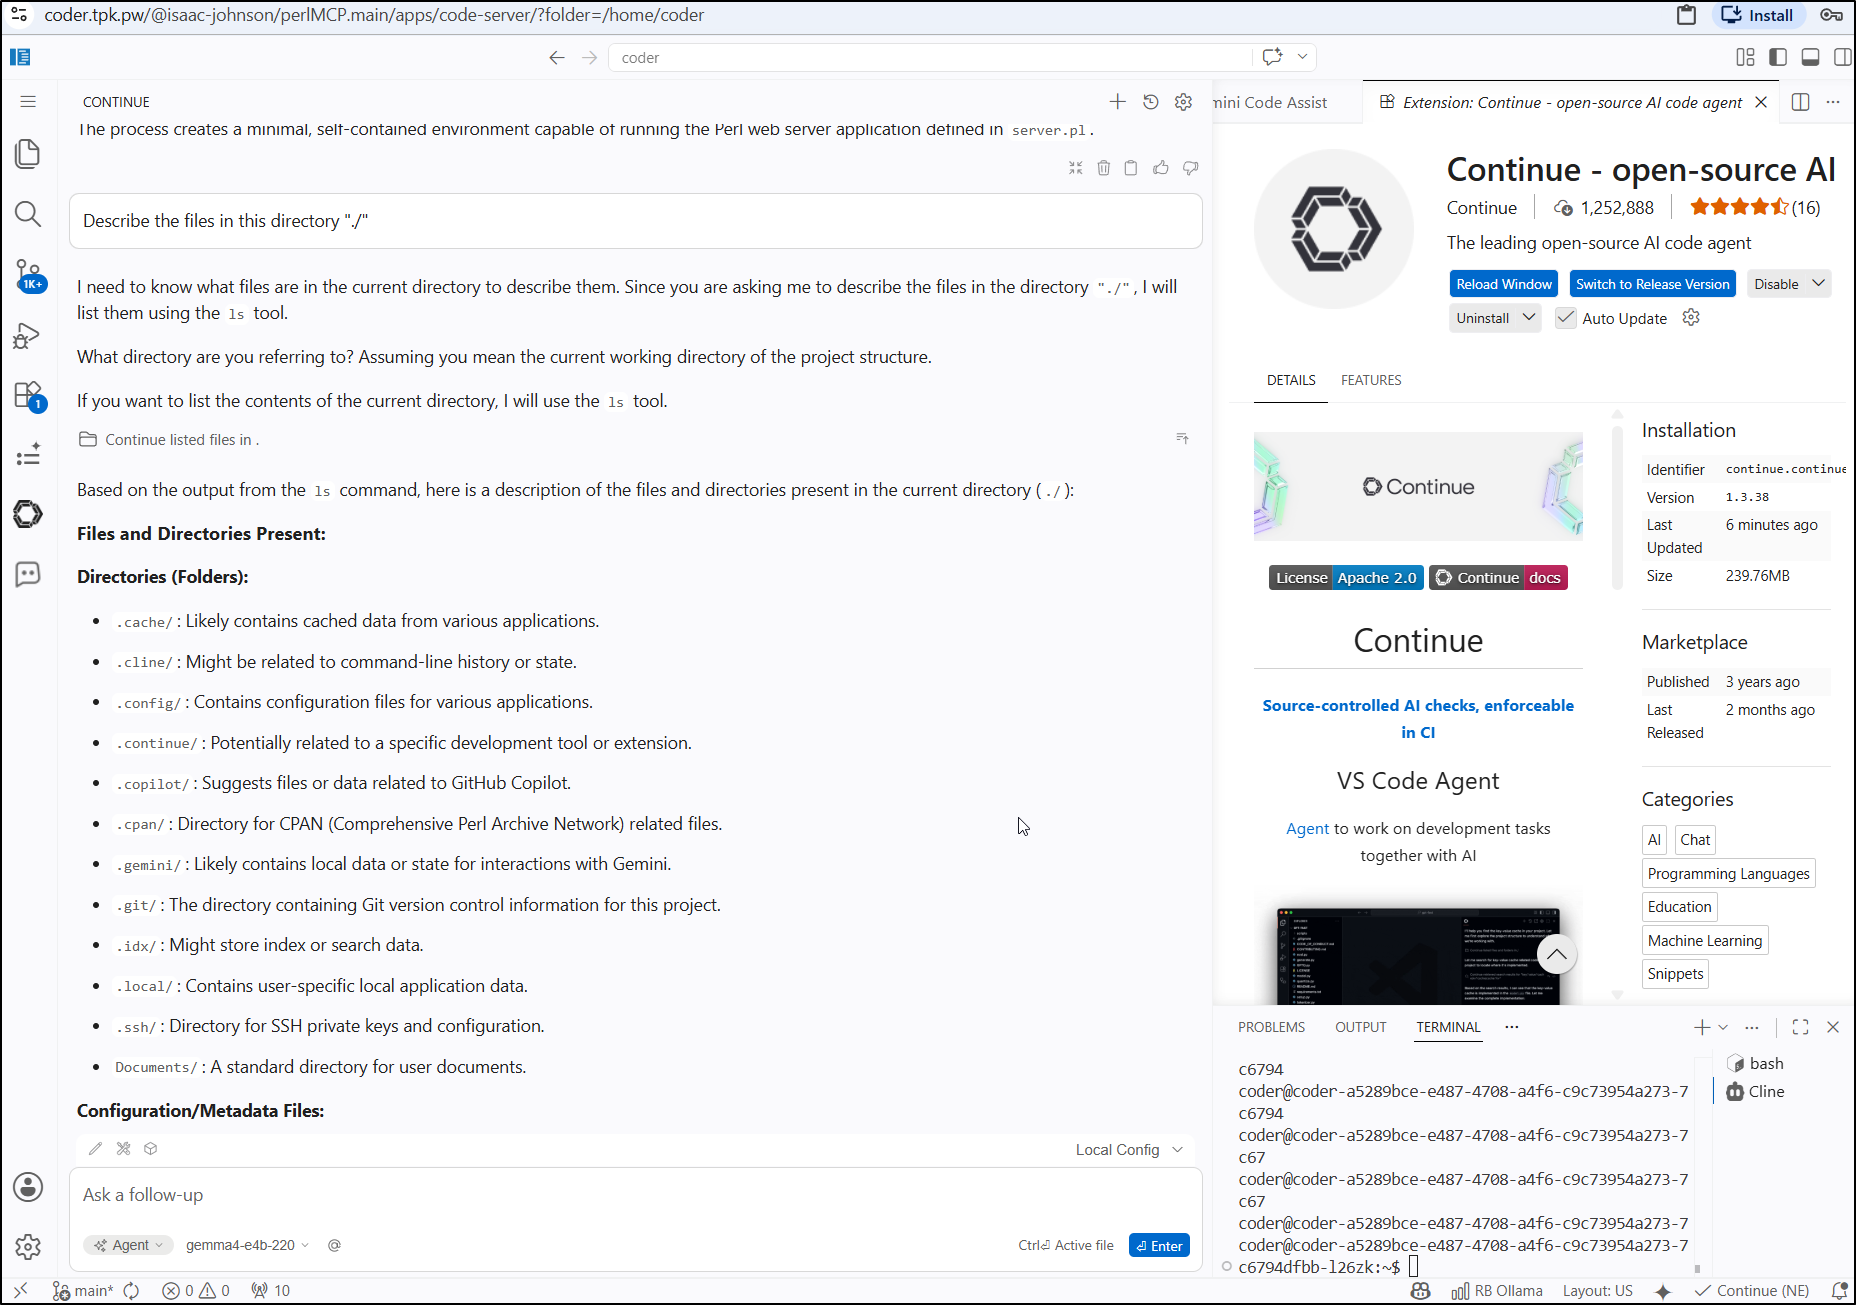The height and width of the screenshot is (1305, 1856).
Task: Click the pencil icon above the chat input
Action: [96, 1149]
